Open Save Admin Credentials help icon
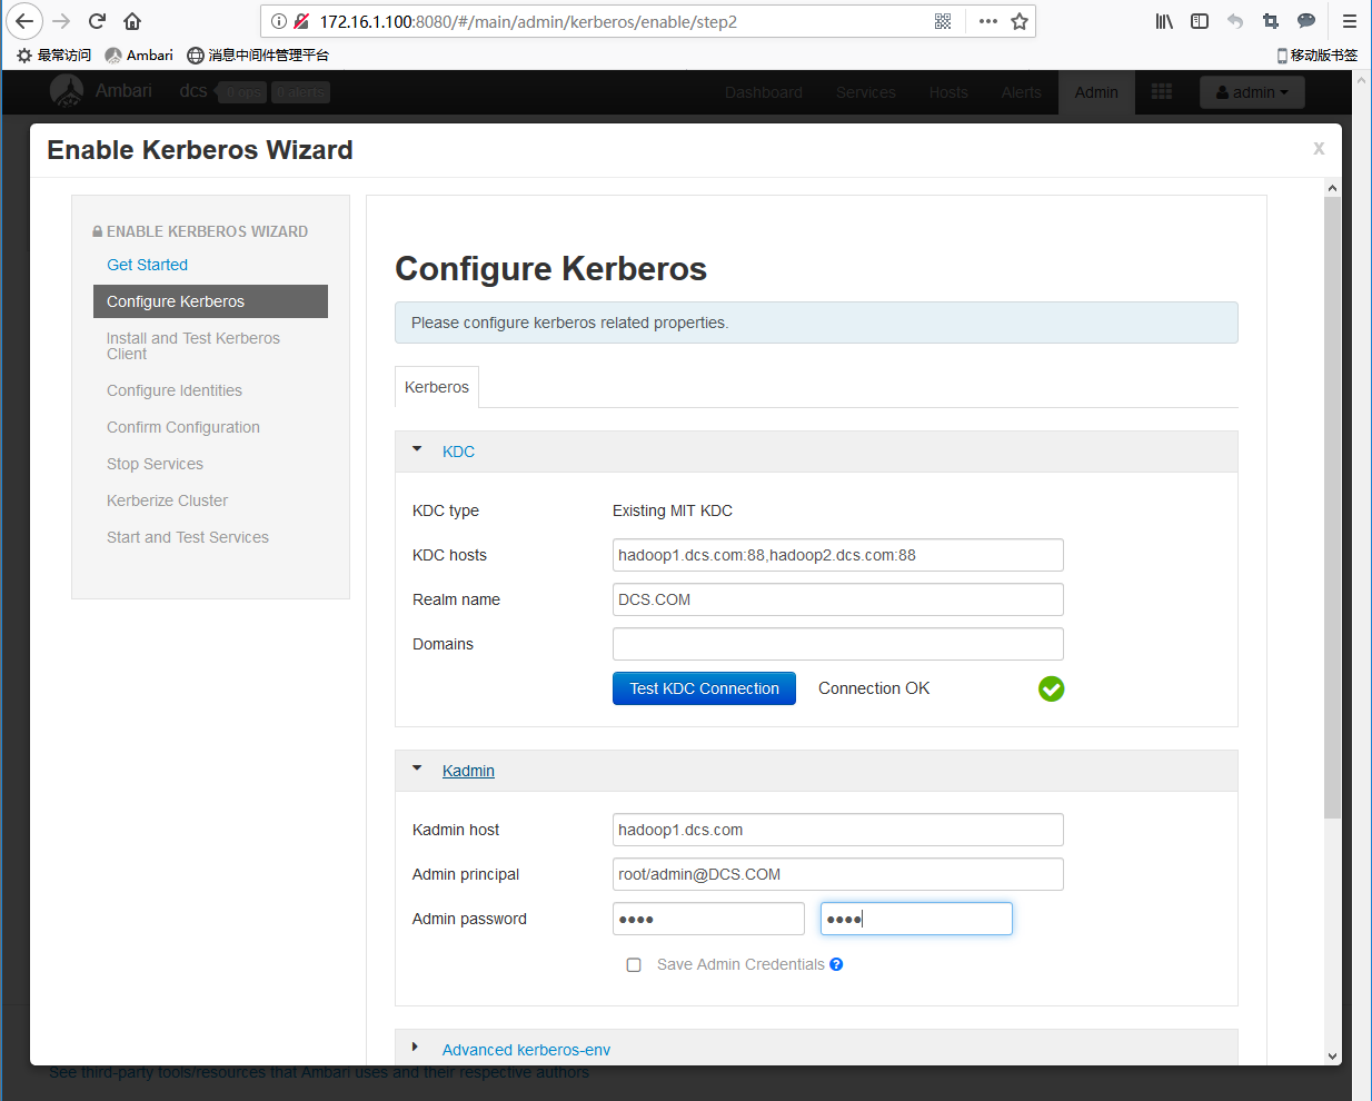 click(836, 964)
